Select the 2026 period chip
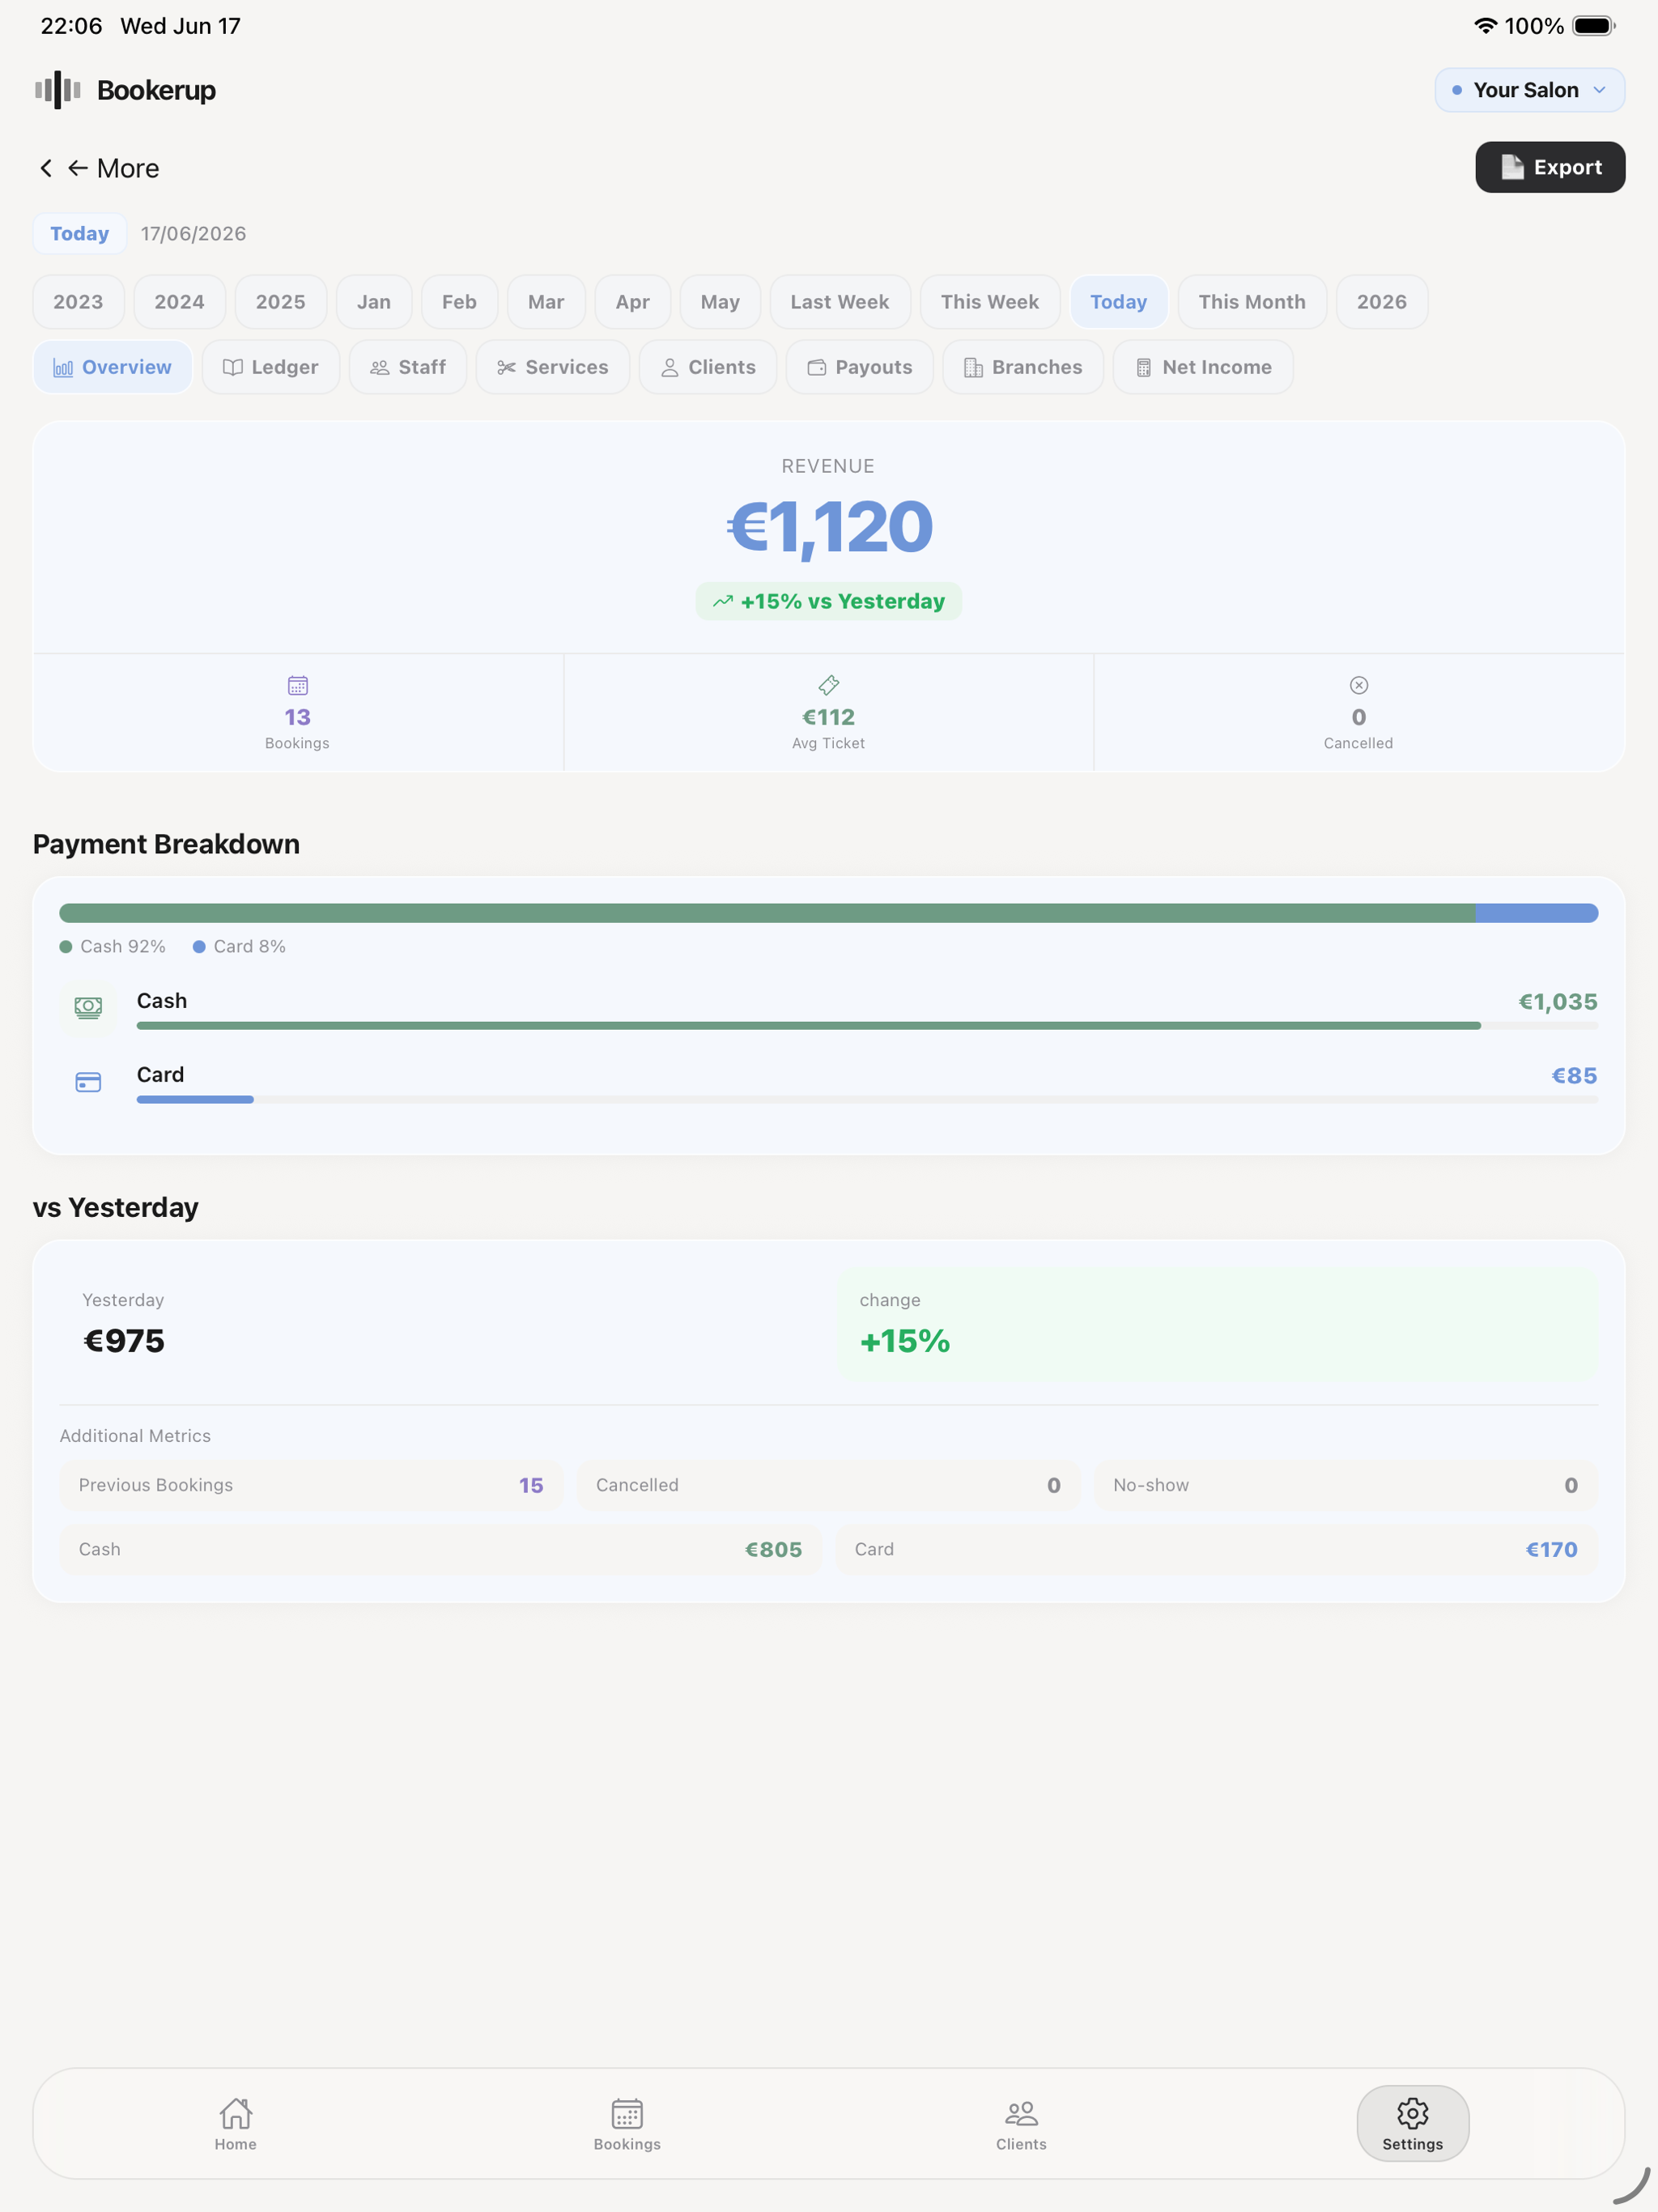 pos(1382,302)
